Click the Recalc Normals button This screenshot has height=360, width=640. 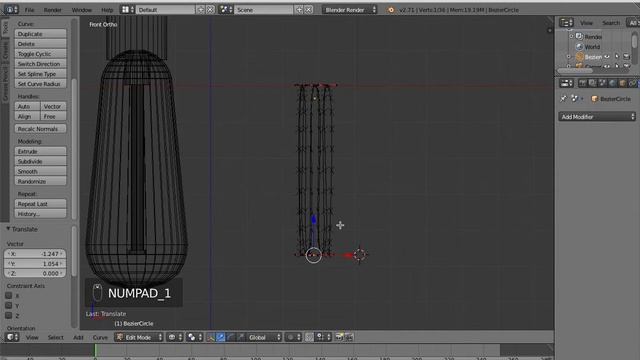tap(40, 129)
